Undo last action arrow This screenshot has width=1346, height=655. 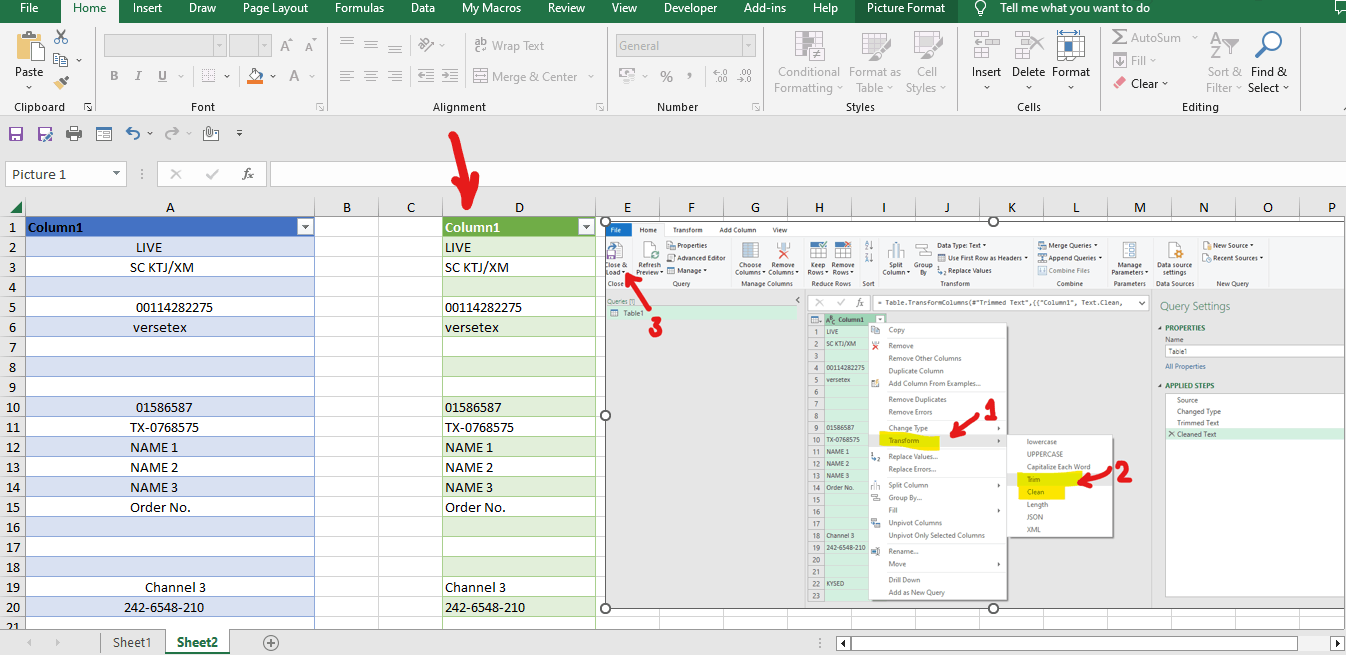[133, 133]
